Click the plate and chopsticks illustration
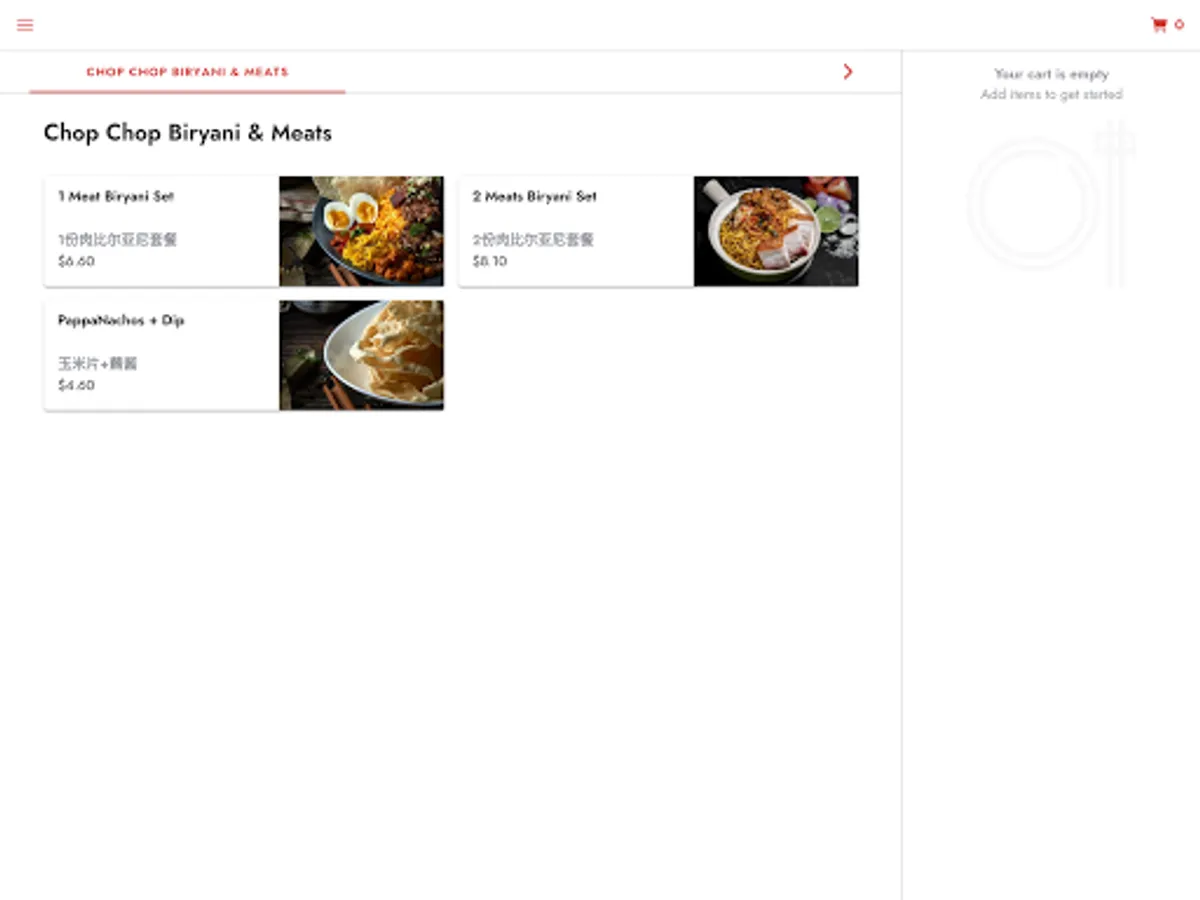This screenshot has width=1200, height=900. [x=1051, y=203]
